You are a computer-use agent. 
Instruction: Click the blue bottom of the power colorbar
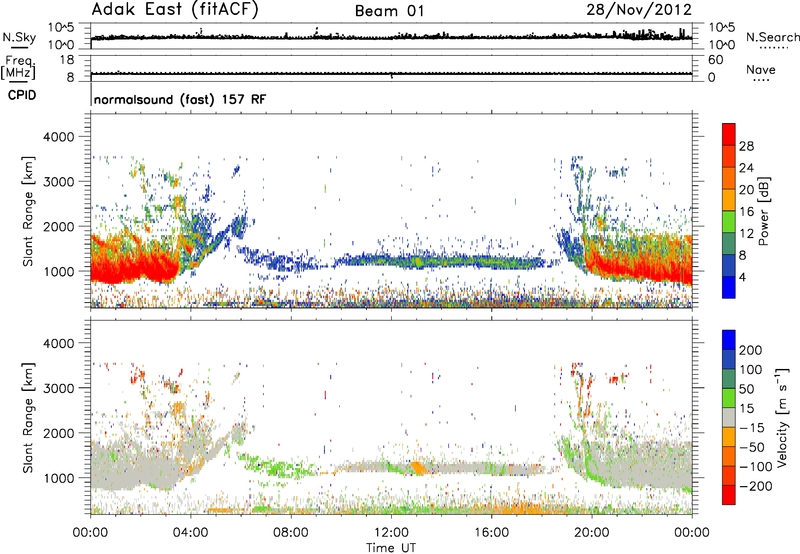pyautogui.click(x=729, y=287)
